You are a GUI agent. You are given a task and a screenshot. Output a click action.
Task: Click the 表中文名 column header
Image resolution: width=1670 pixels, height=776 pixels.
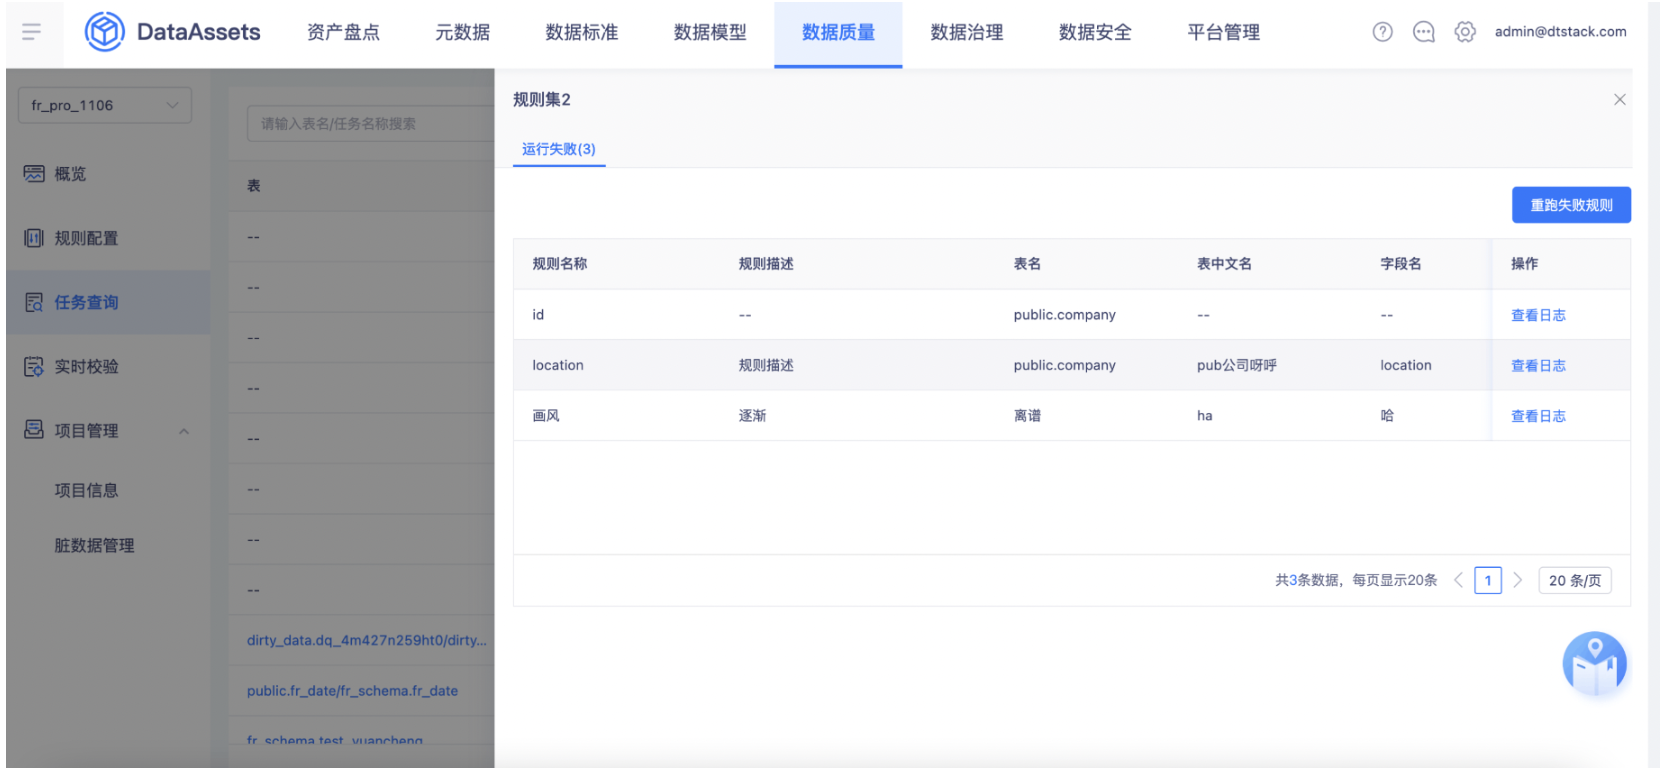click(x=1224, y=264)
